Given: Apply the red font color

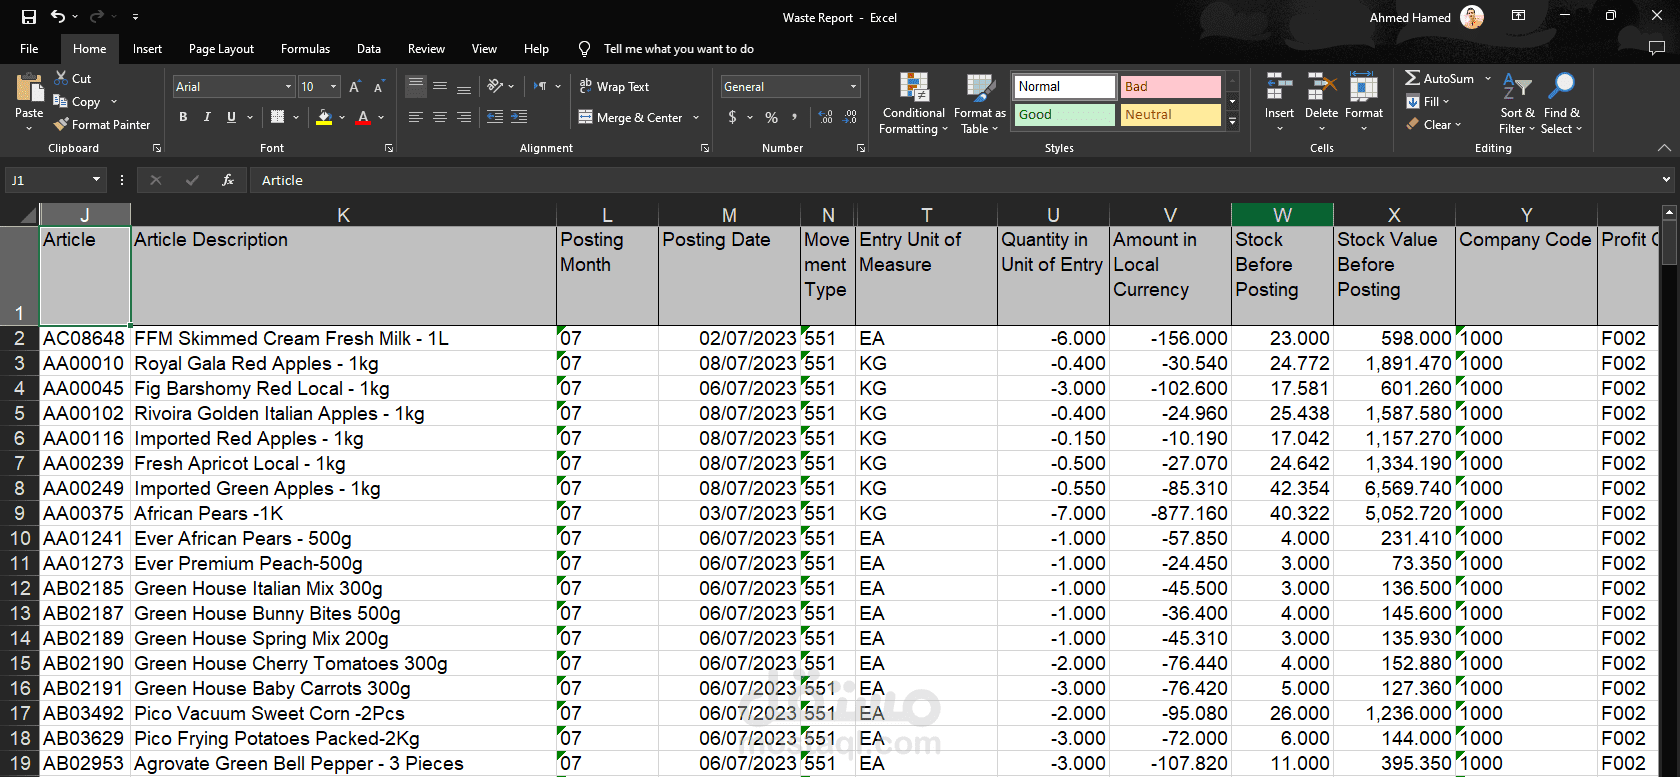Looking at the screenshot, I should tap(363, 117).
